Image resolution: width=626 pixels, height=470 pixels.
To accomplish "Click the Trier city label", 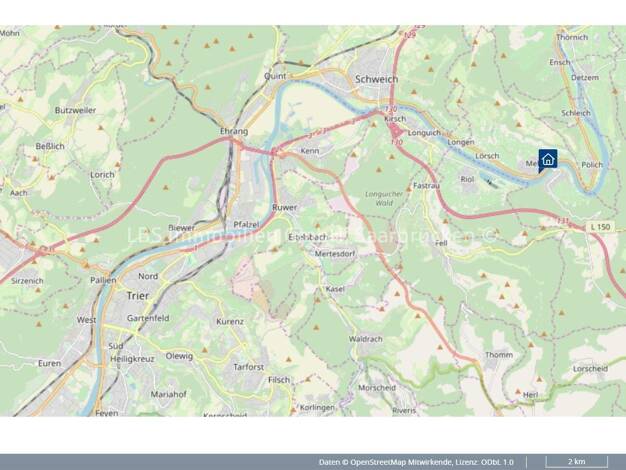I will [x=137, y=296].
